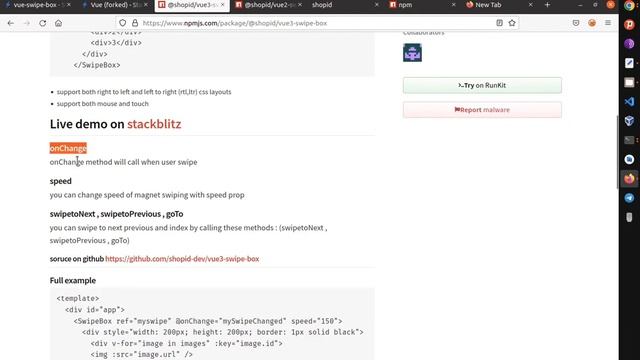The height and width of the screenshot is (360, 640).
Task: Click the Report malware button
Action: pos(482,110)
